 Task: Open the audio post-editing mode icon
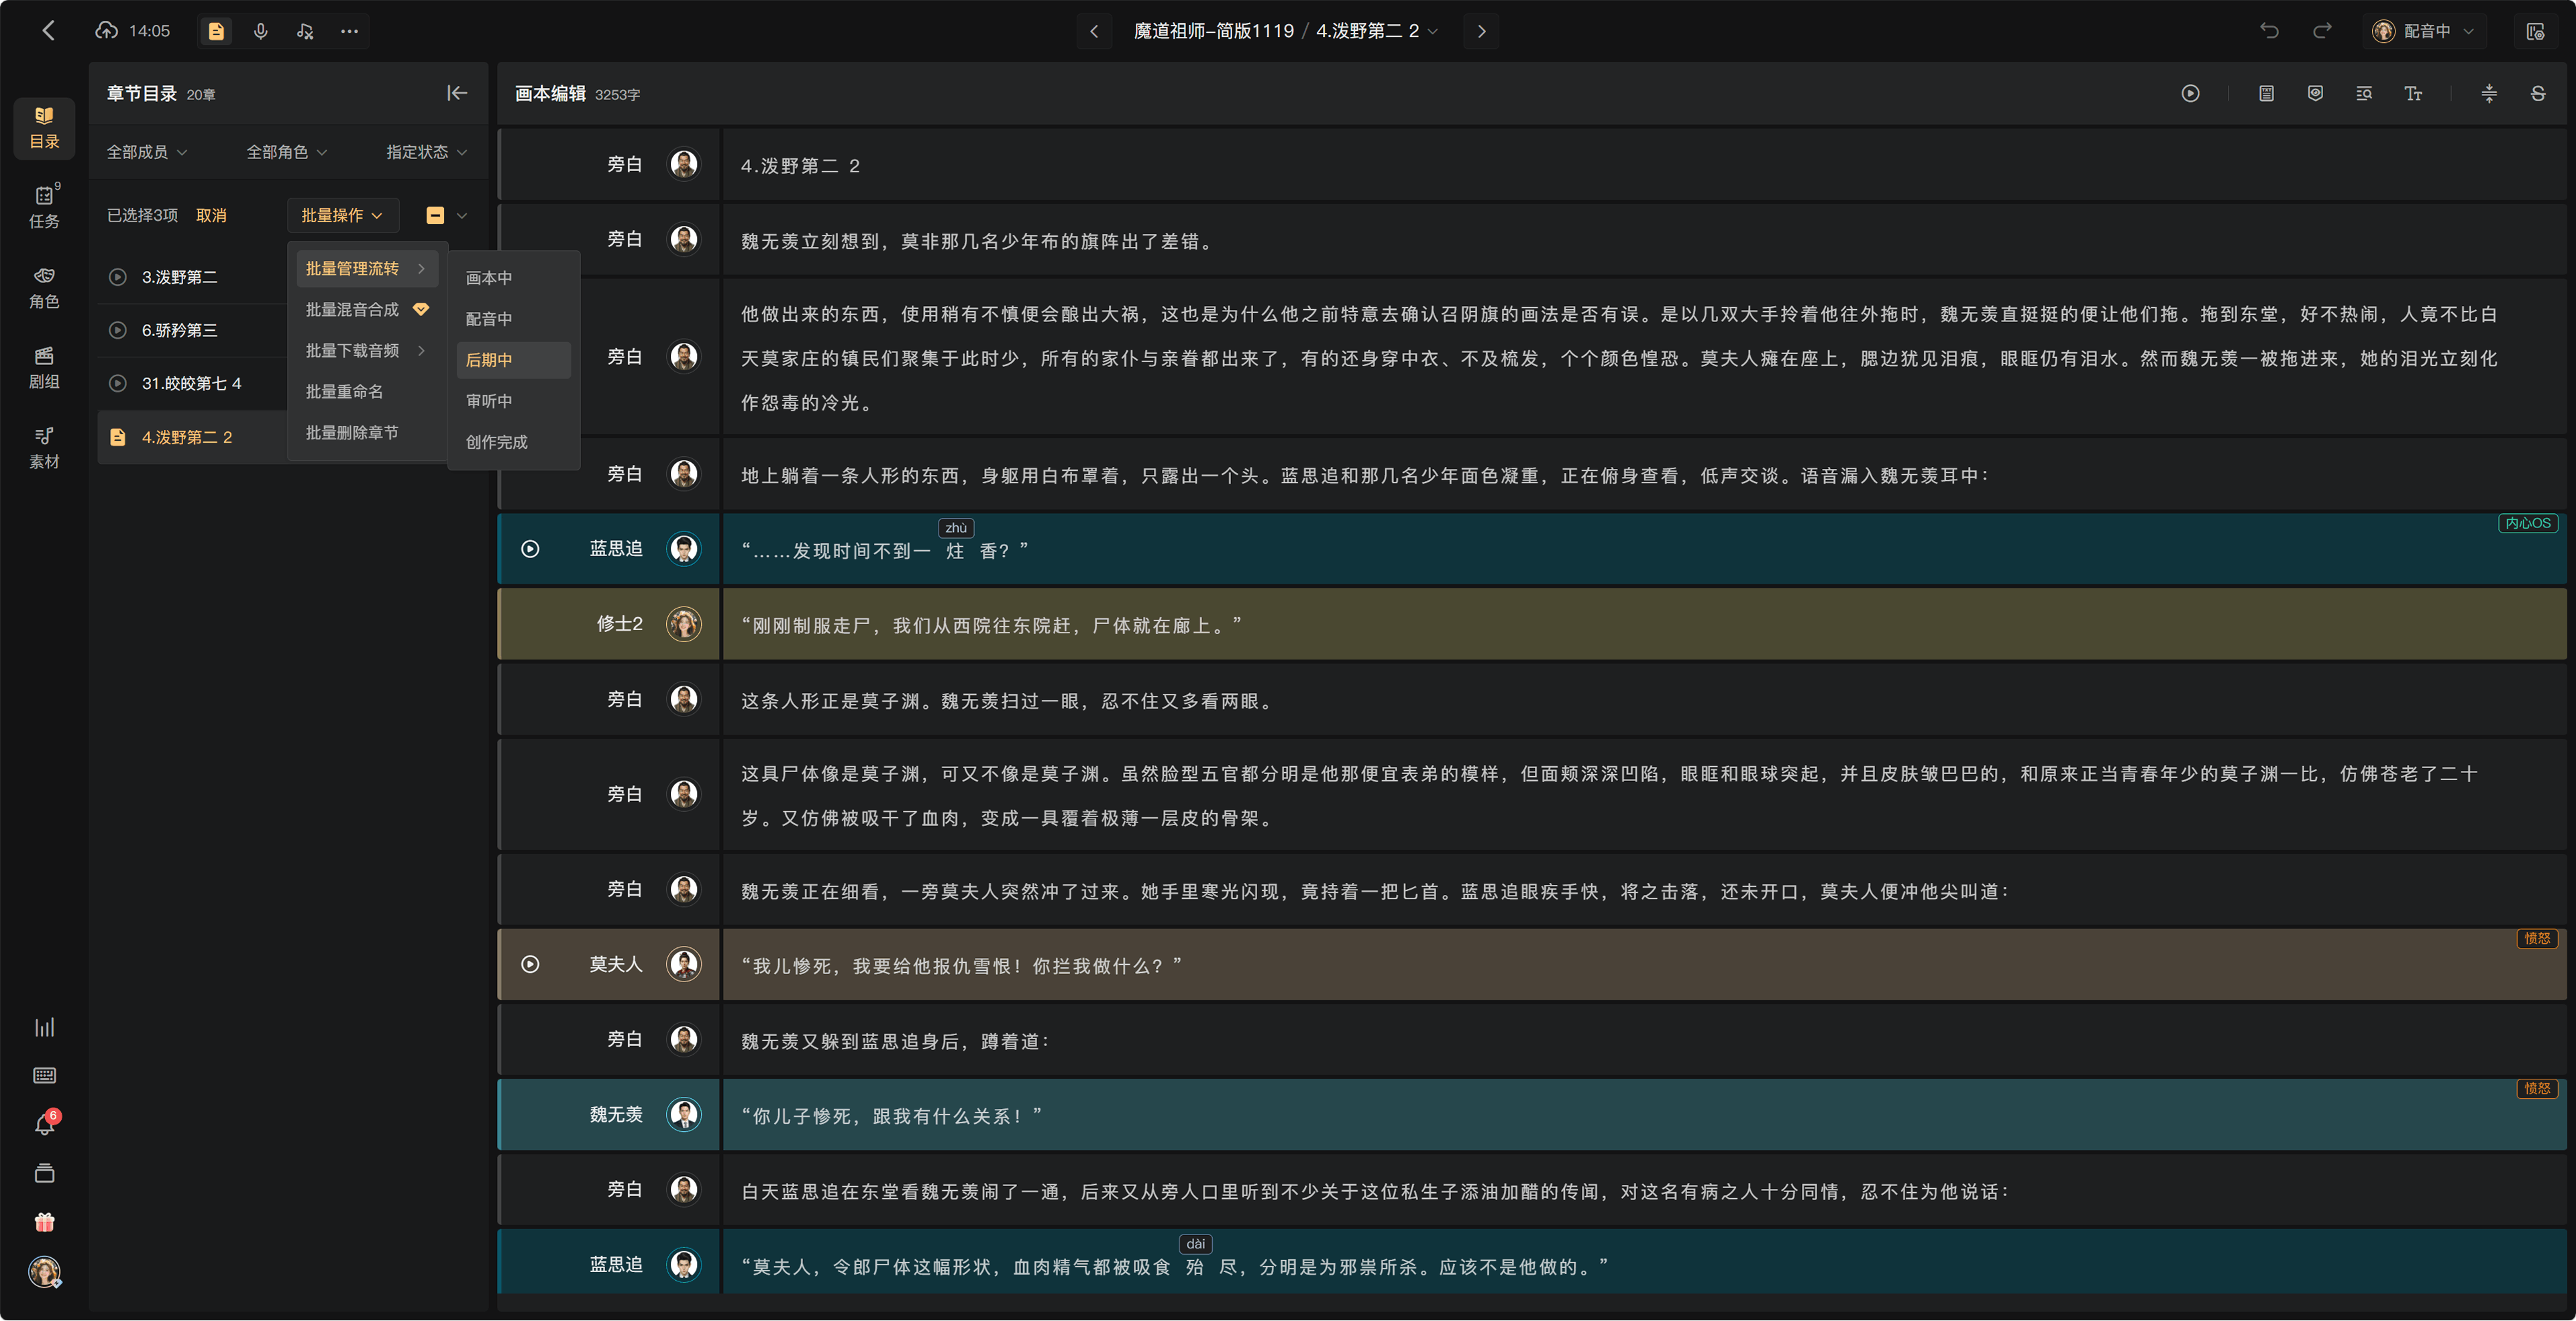(x=305, y=31)
